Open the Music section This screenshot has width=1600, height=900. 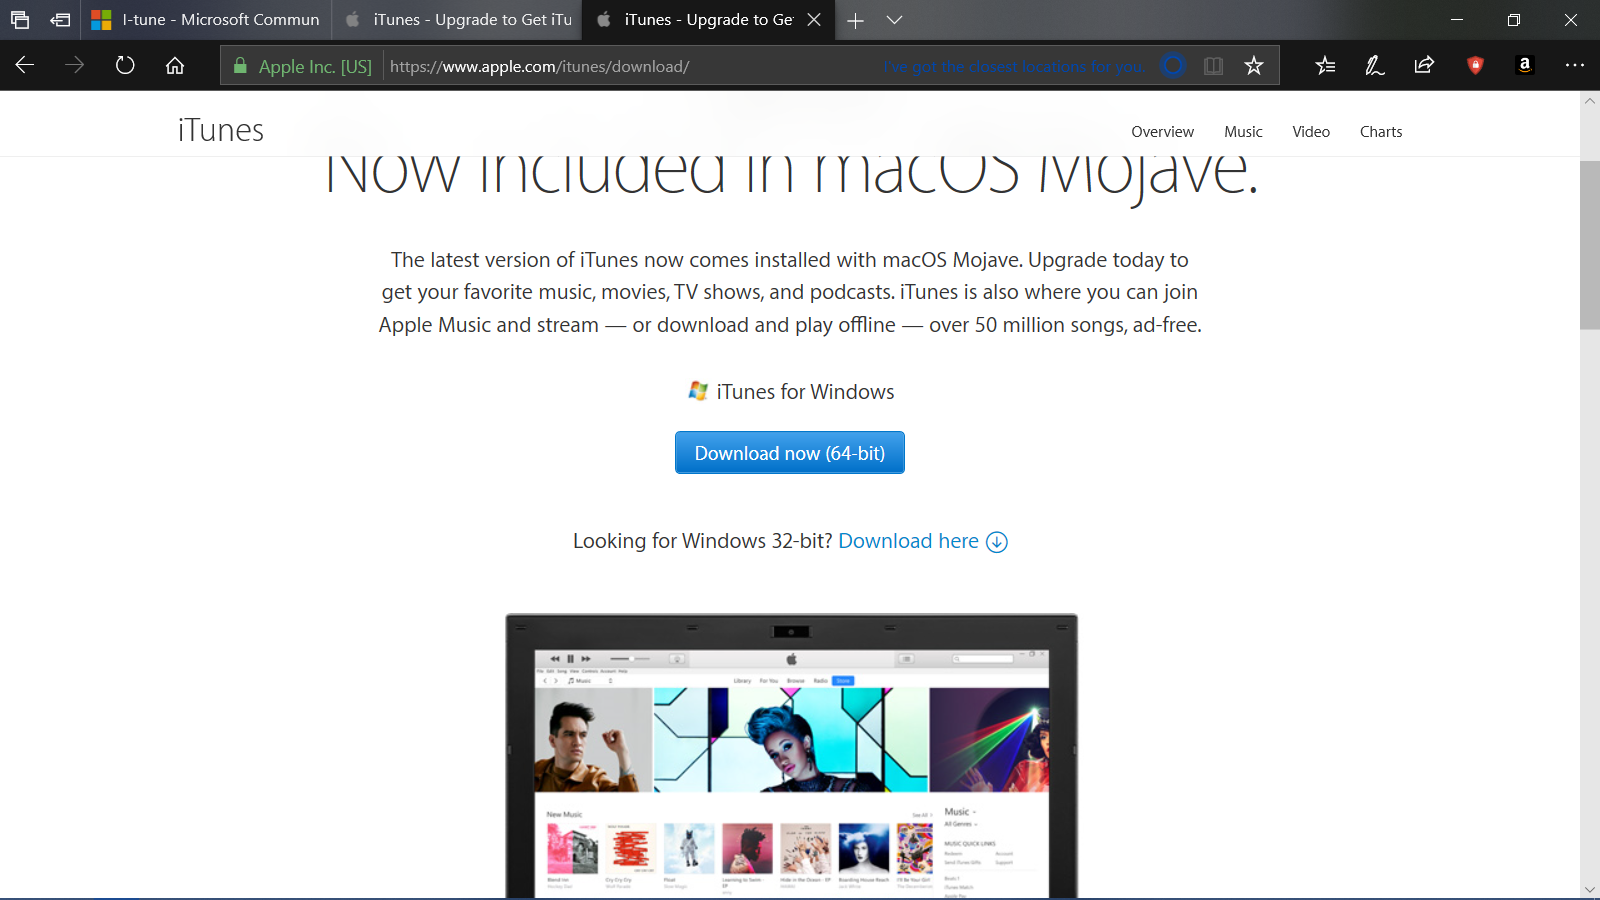[x=1243, y=132]
